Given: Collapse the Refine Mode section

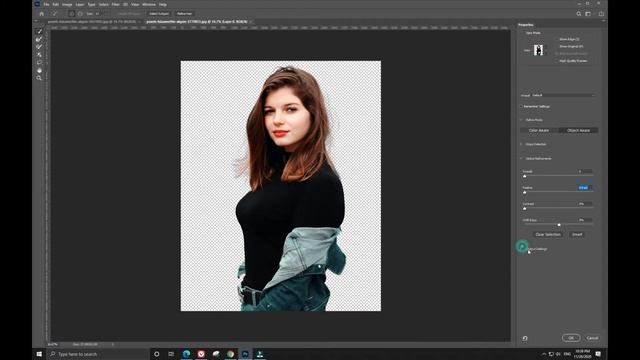Looking at the screenshot, I should 522,120.
